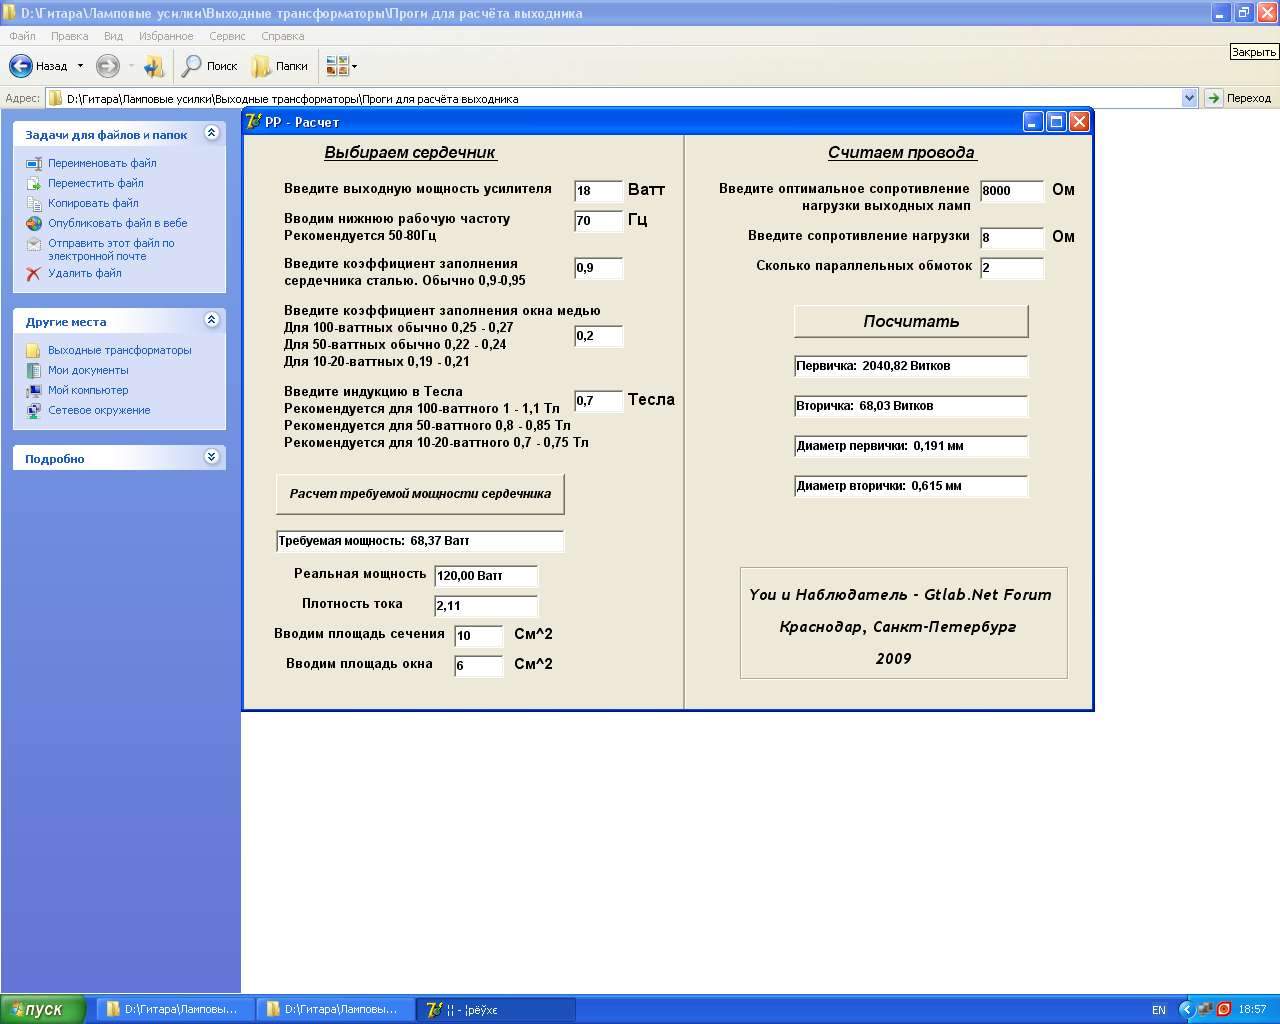Expand the Details panel in sidebar

coord(211,457)
